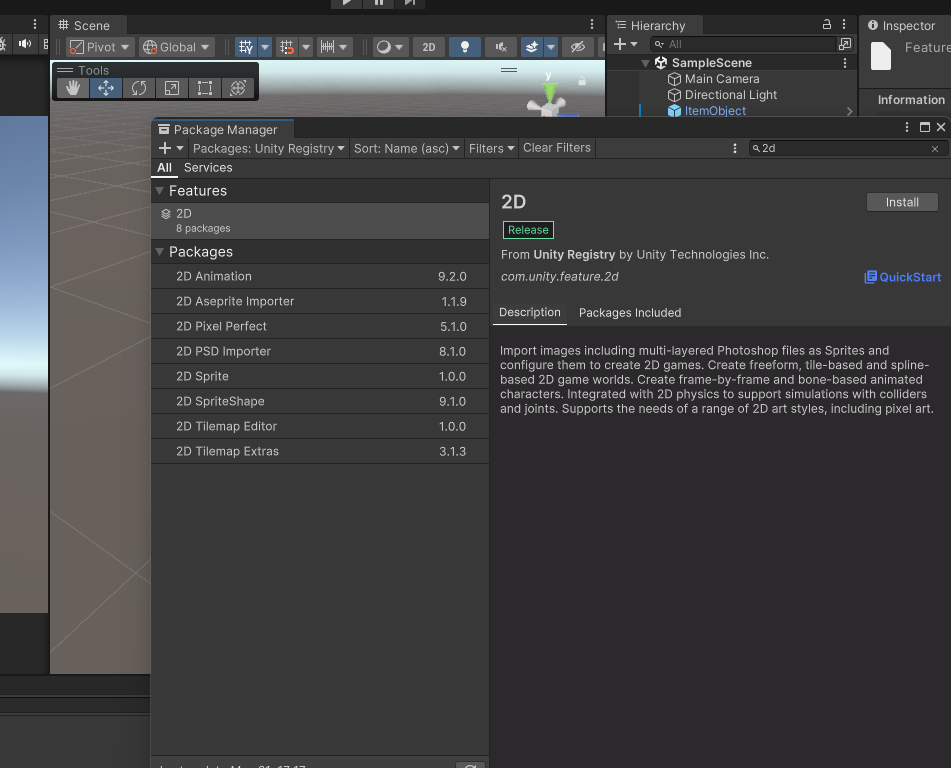Open Global handle rotation dropdown
This screenshot has height=768, width=951.
coord(176,47)
